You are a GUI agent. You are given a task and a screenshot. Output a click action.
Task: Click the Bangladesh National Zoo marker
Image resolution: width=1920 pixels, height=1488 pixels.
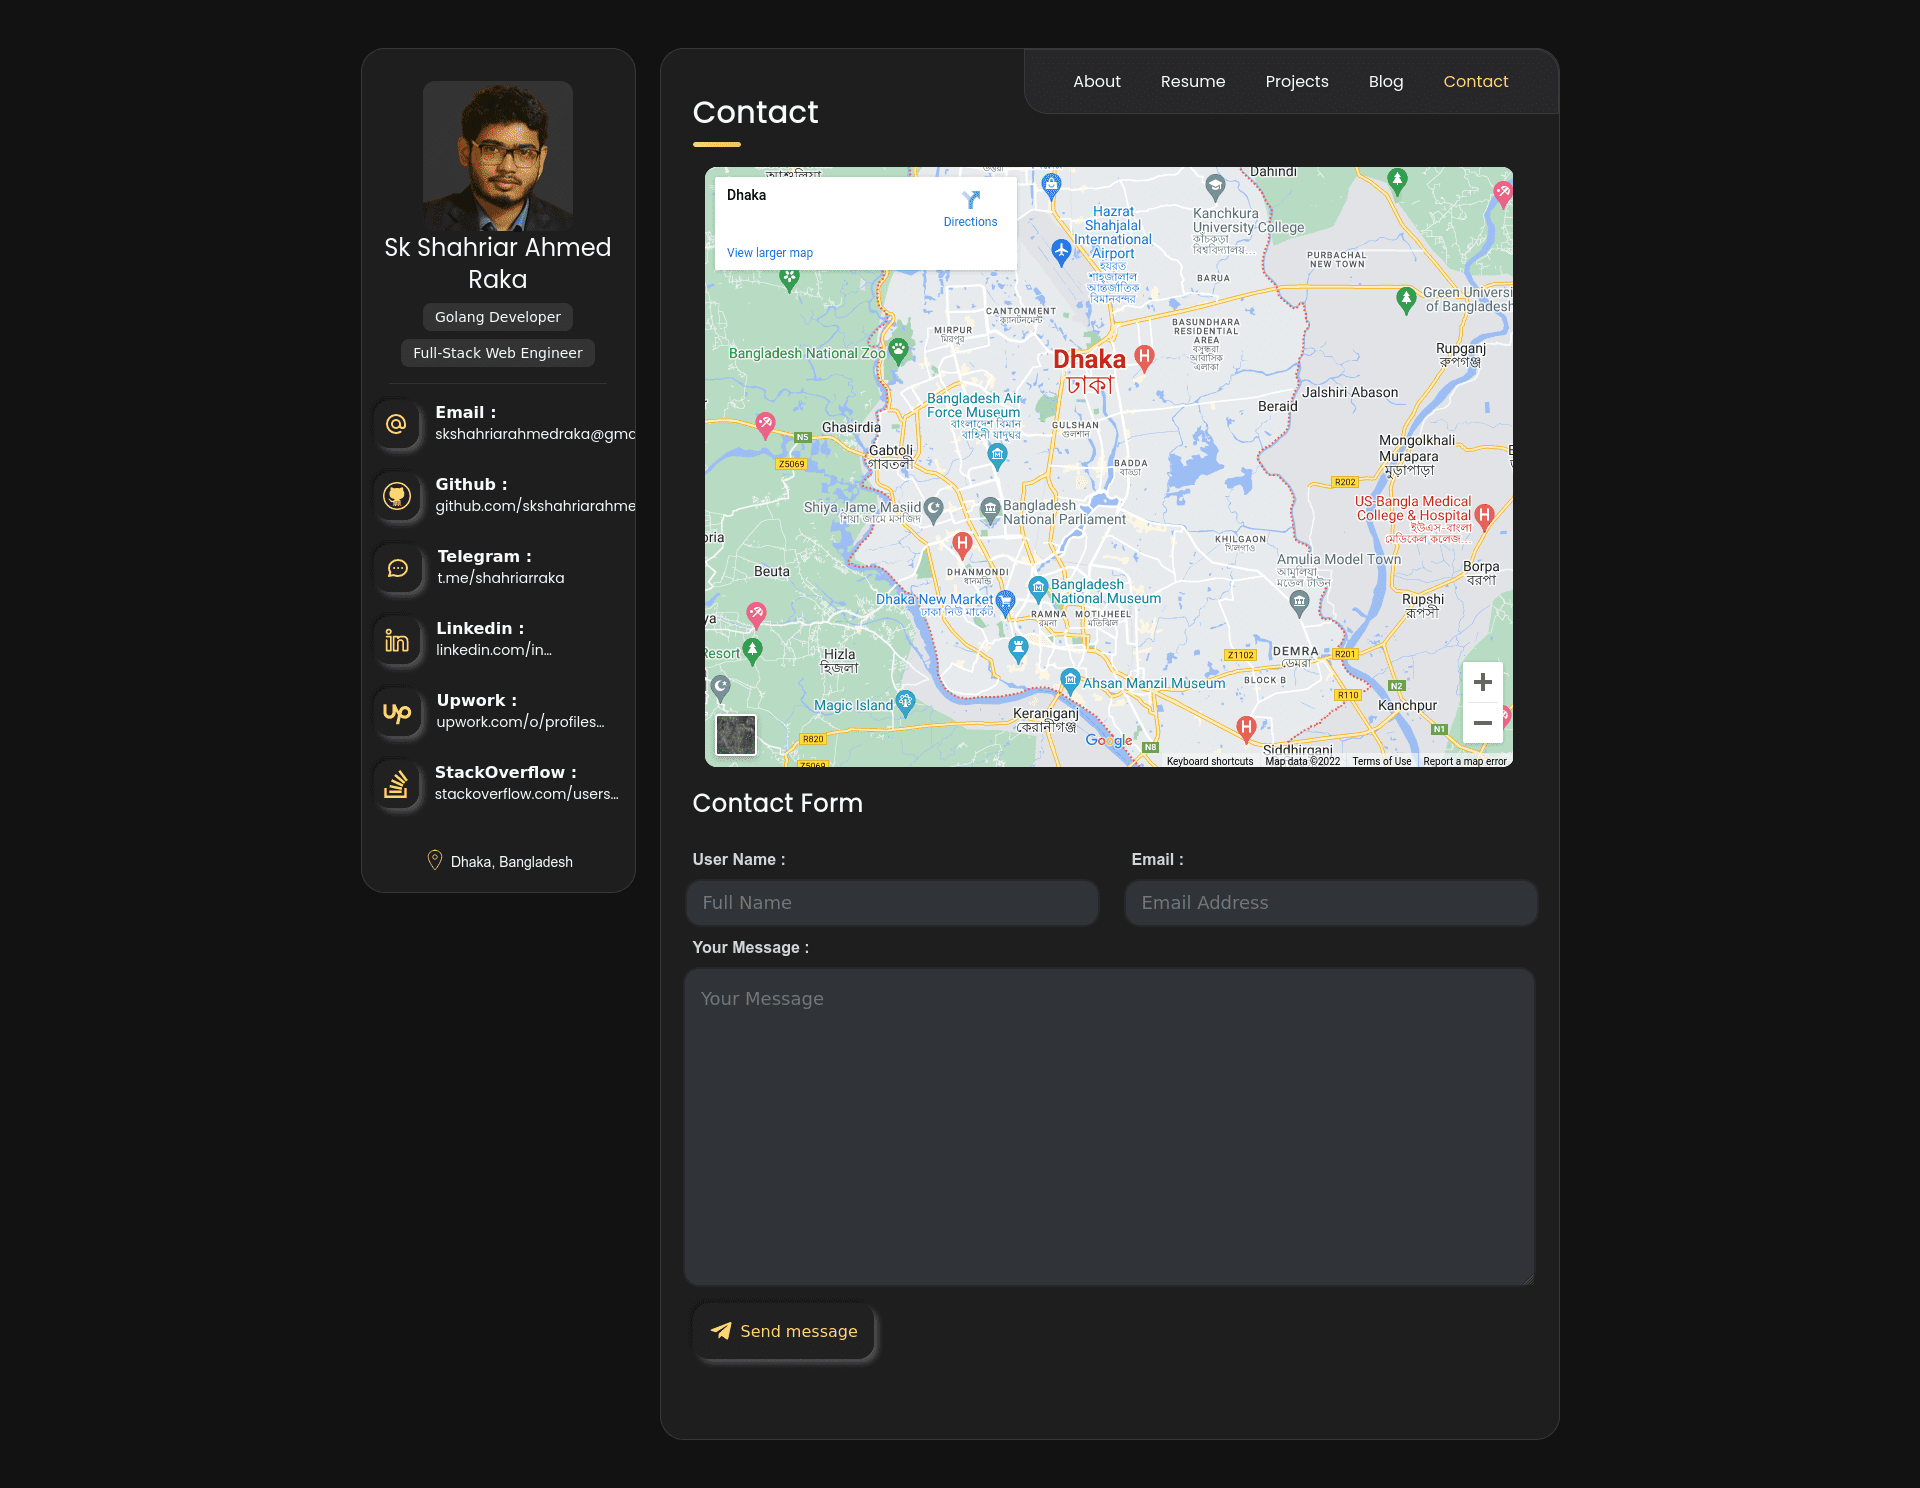(898, 350)
